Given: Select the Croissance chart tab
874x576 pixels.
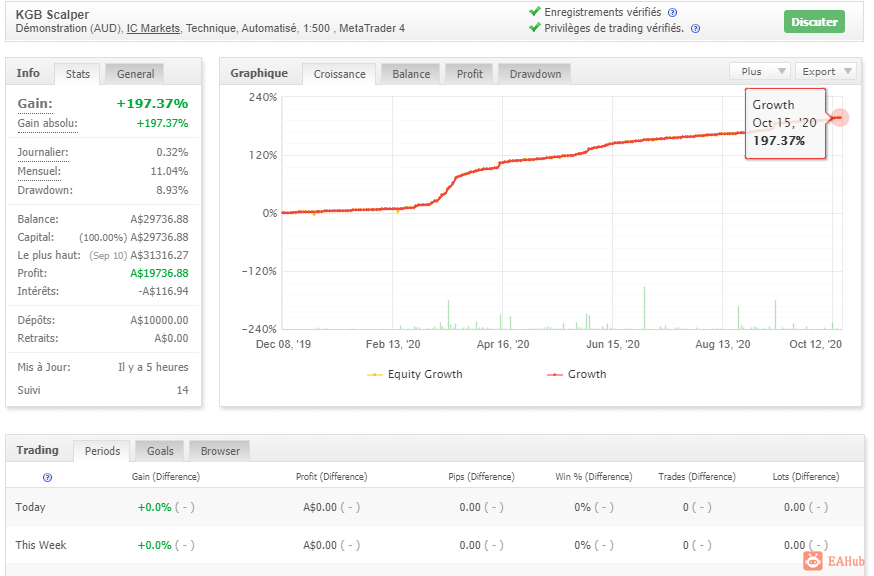Looking at the screenshot, I should 339,74.
